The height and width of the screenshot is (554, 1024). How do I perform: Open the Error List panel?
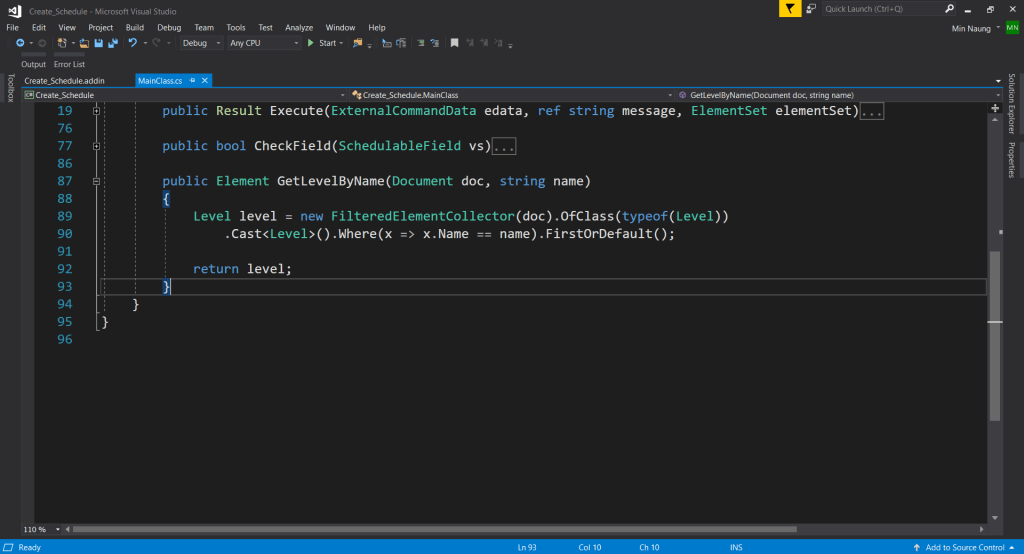pyautogui.click(x=69, y=64)
